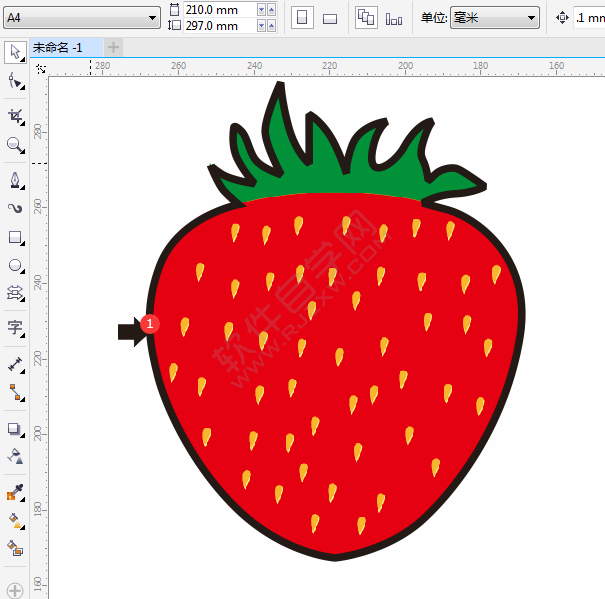Click the quick customize plus button in toolbox

pyautogui.click(x=15, y=590)
